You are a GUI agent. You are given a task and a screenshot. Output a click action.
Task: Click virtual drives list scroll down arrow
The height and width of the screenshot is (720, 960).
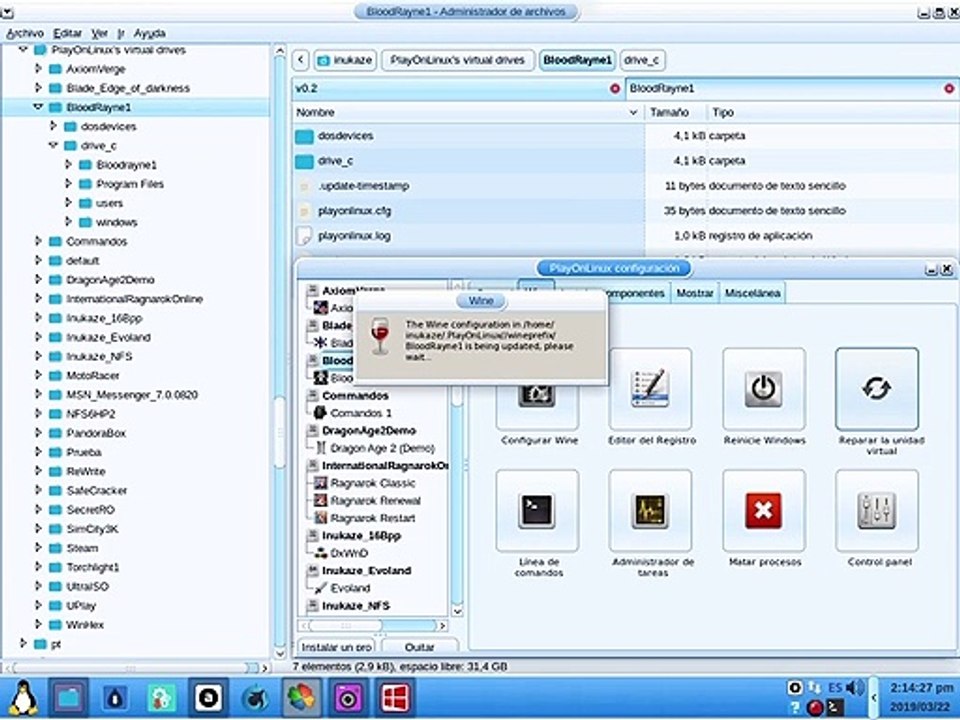coord(457,611)
